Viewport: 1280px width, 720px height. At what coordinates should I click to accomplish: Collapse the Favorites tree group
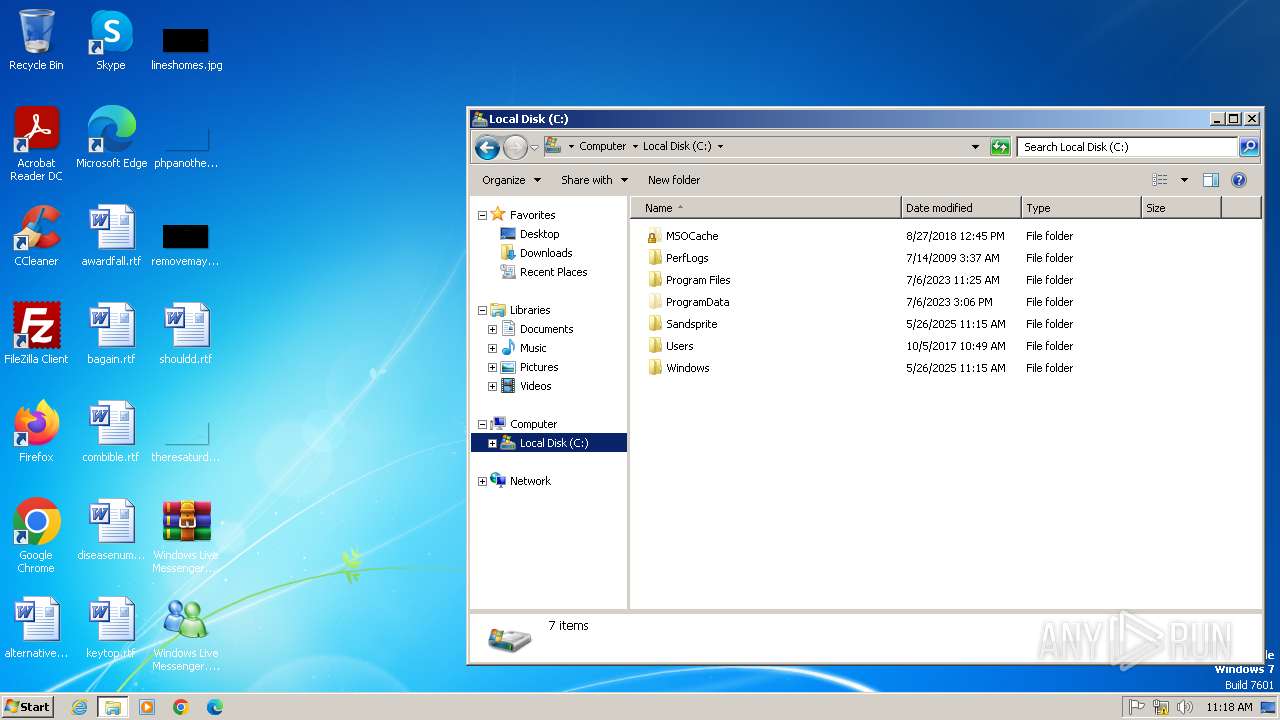pyautogui.click(x=482, y=215)
